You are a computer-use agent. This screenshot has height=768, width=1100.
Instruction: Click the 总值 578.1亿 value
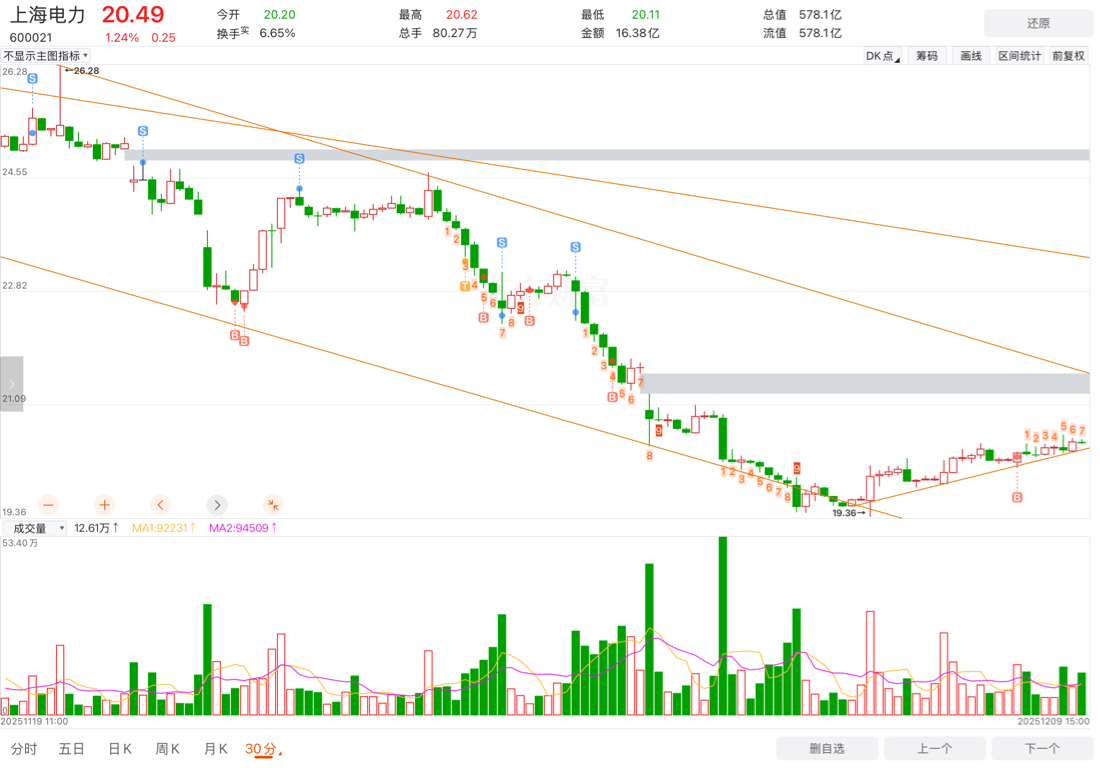pyautogui.click(x=820, y=15)
